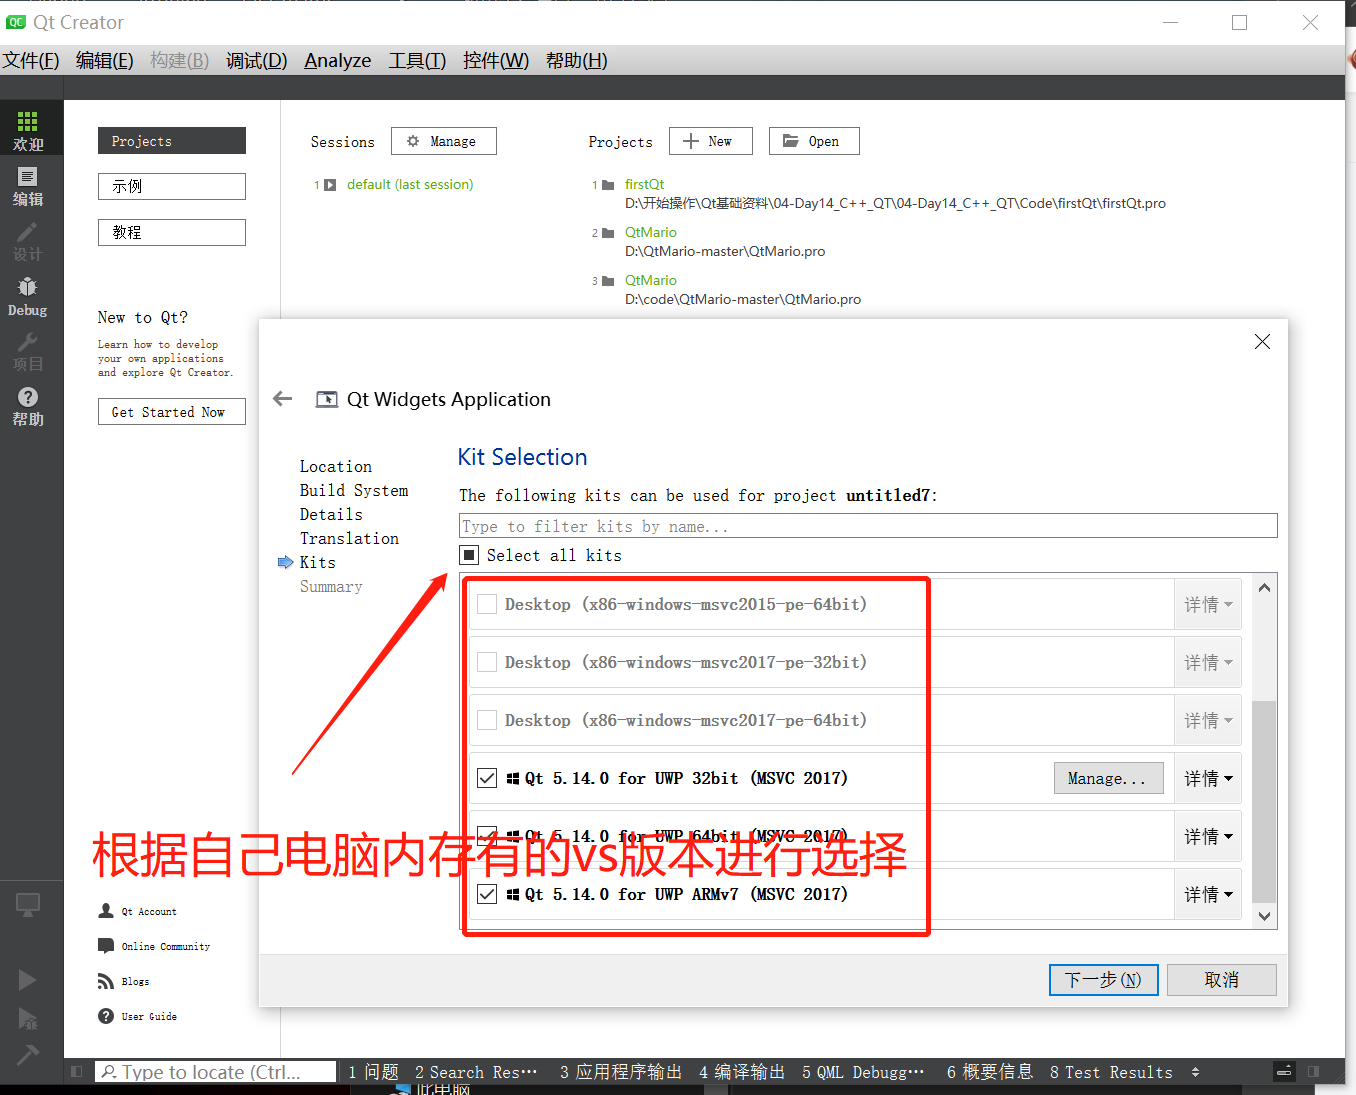Expand details for UWP 64bit kit
Image resolution: width=1356 pixels, height=1095 pixels.
(1208, 836)
